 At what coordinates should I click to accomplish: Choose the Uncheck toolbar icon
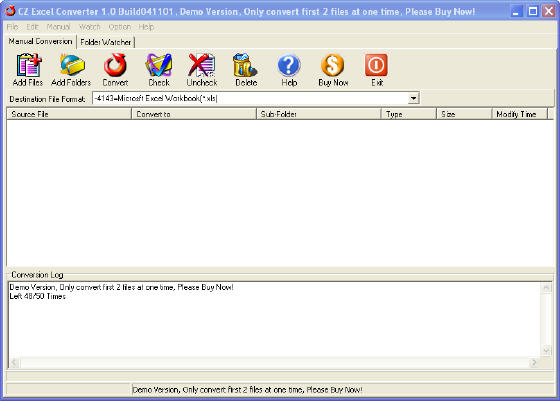coord(202,65)
